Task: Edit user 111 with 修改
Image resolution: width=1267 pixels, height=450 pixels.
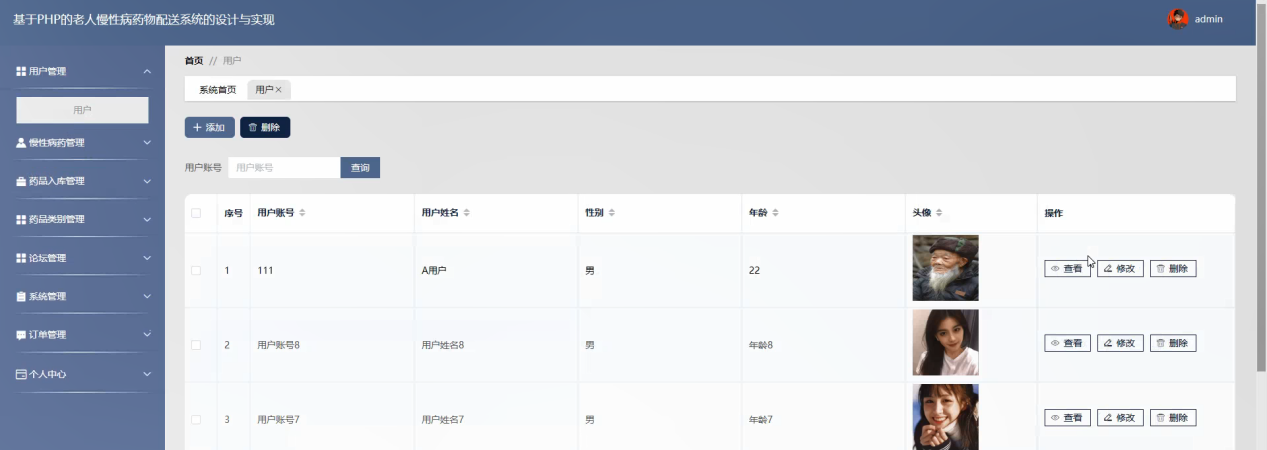Action: [x=1120, y=269]
